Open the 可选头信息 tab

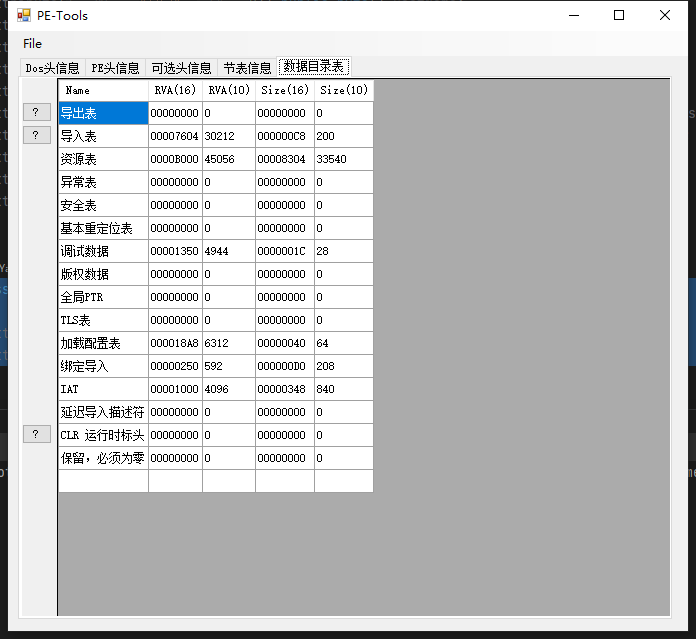[181, 68]
